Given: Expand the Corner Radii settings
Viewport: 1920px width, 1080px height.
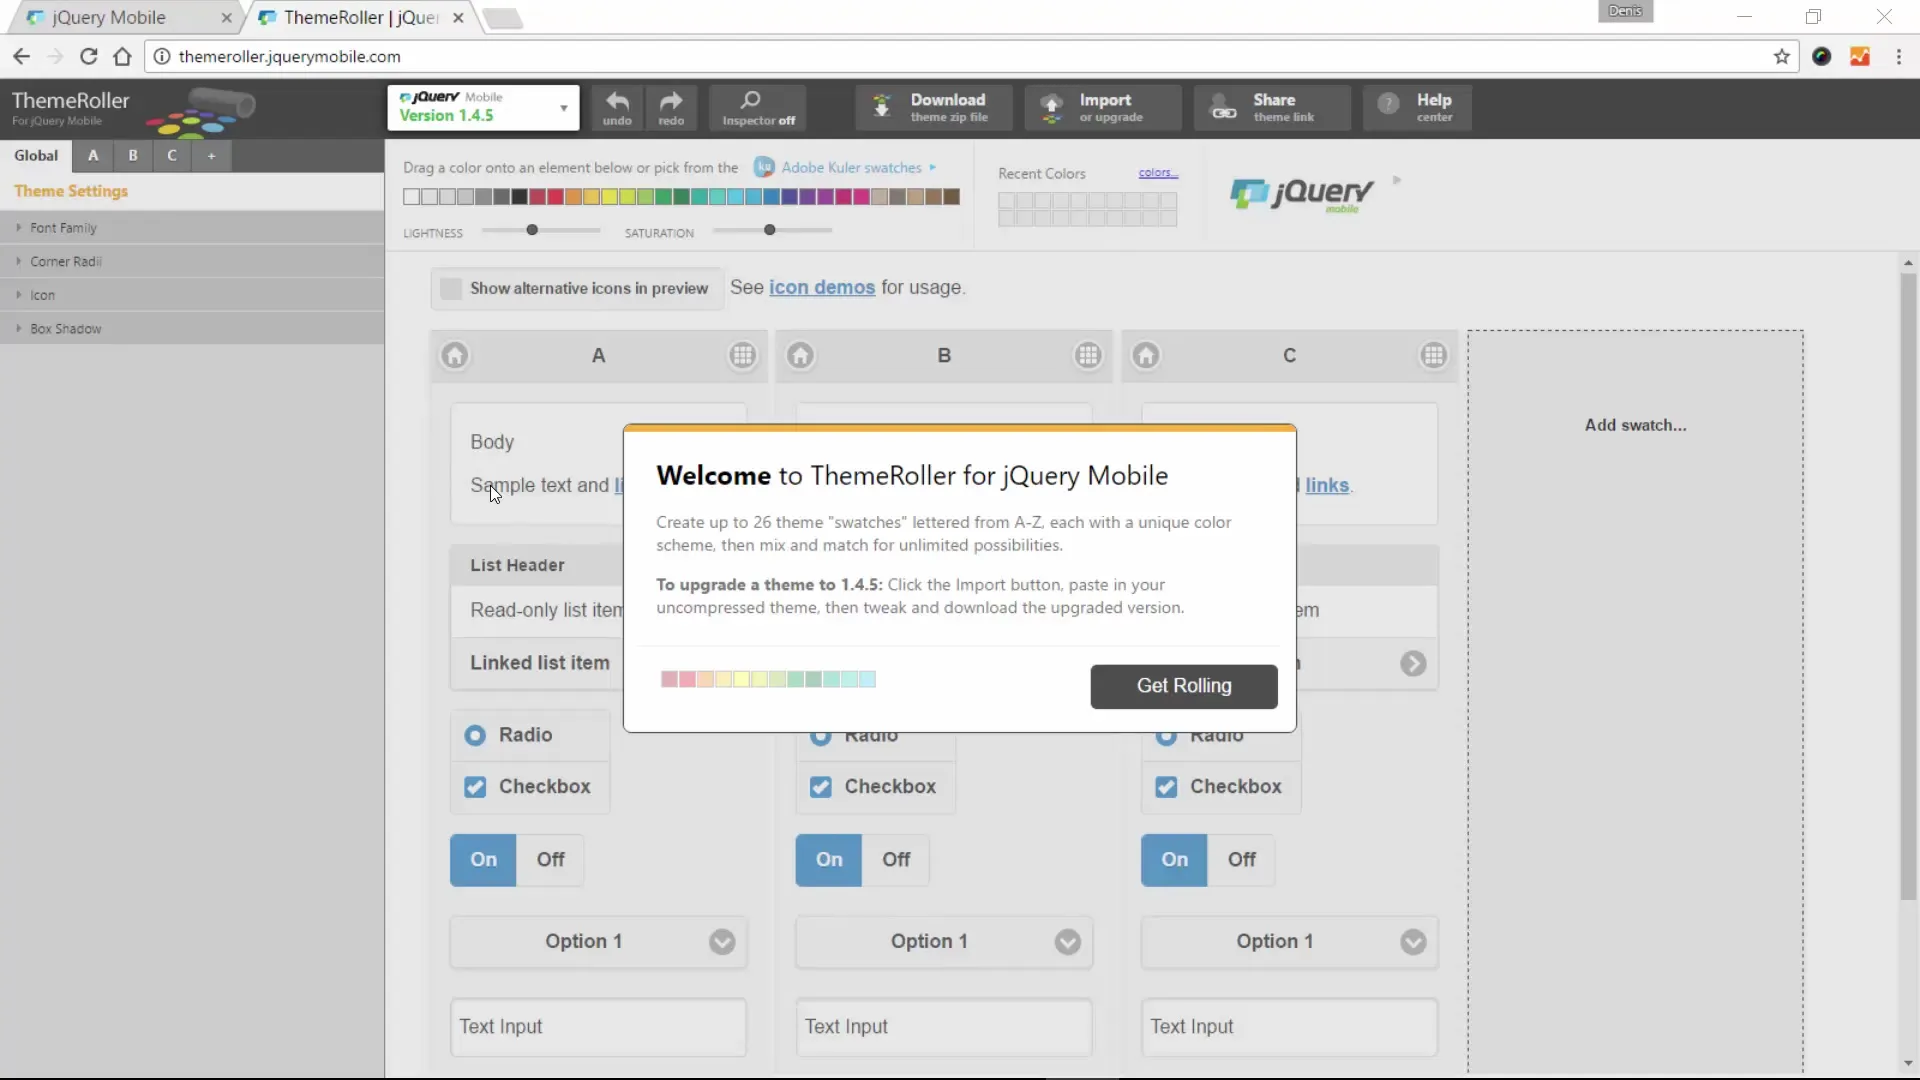Looking at the screenshot, I should [x=192, y=261].
